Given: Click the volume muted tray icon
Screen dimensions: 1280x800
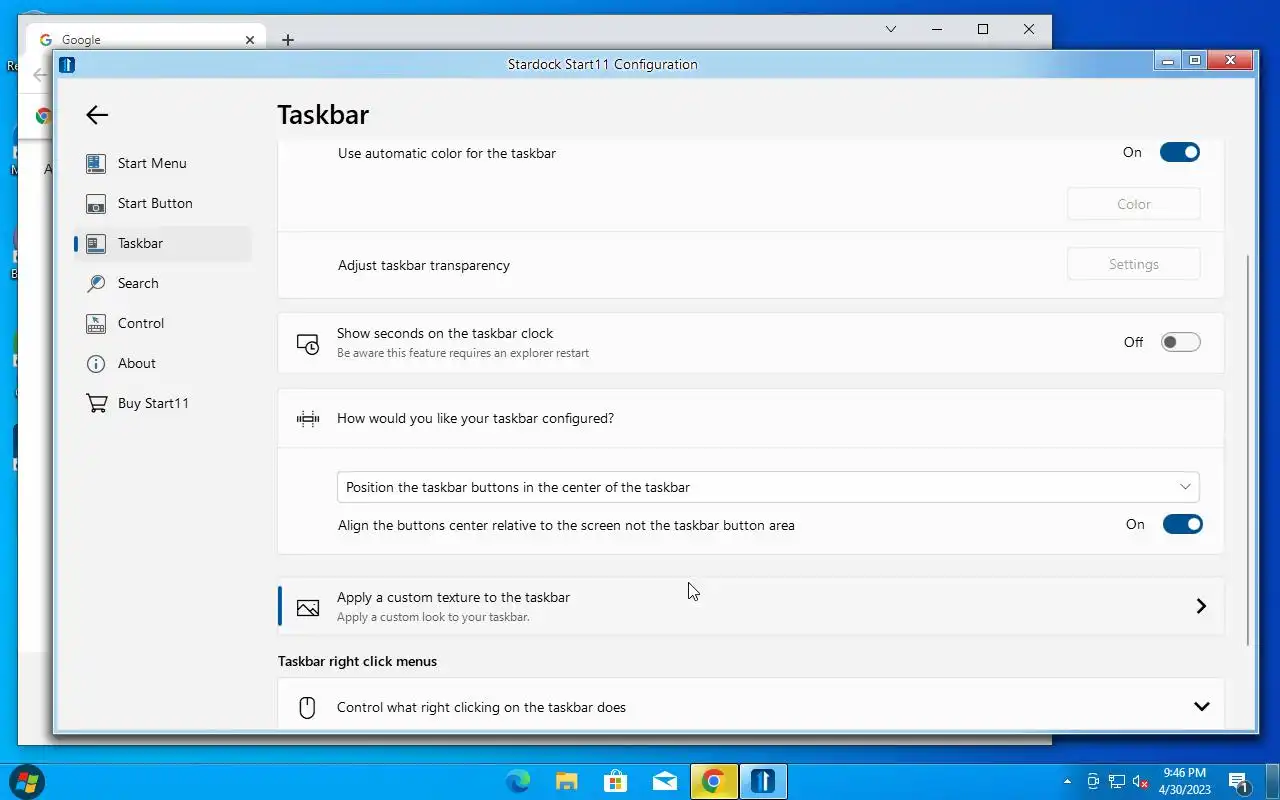Looking at the screenshot, I should click(1140, 781).
